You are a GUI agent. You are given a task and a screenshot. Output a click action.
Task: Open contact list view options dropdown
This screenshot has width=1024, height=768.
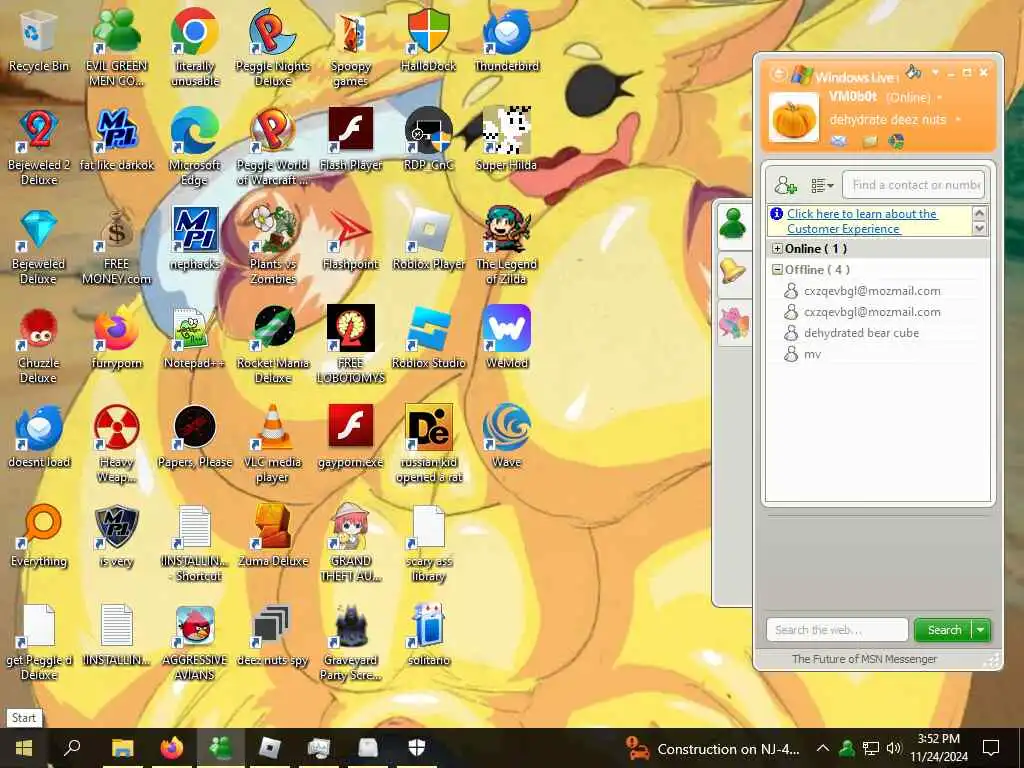(822, 185)
